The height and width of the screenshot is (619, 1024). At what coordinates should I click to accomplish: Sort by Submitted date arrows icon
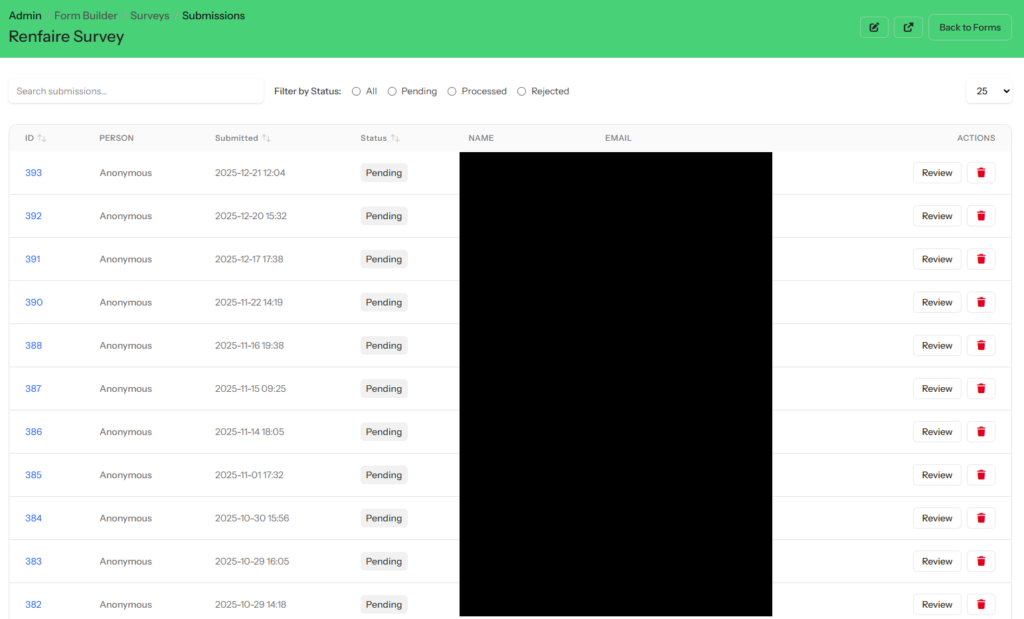[267, 138]
